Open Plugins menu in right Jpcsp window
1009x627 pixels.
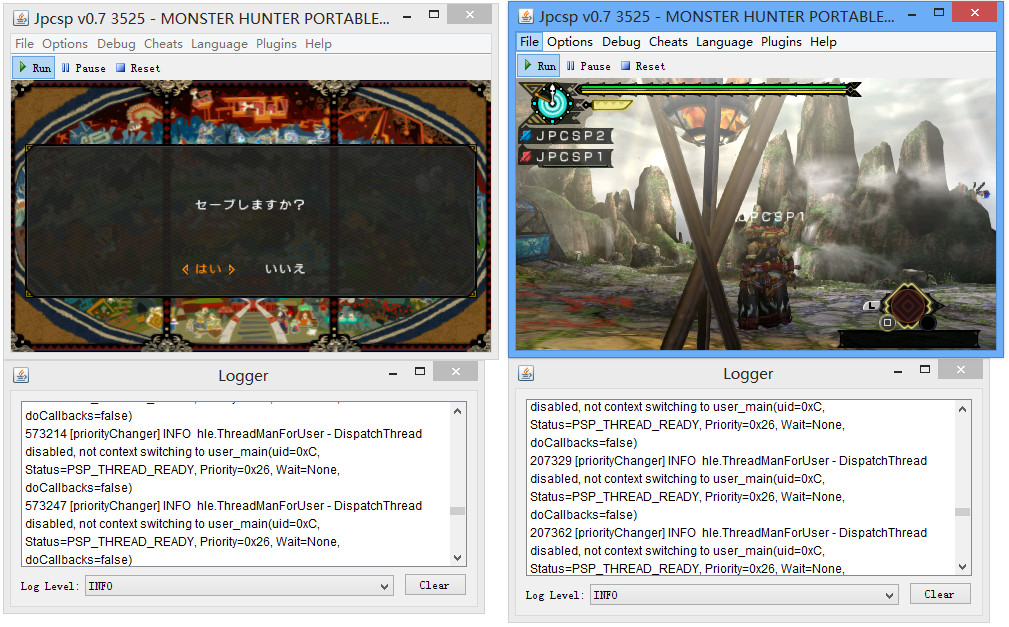(x=780, y=42)
